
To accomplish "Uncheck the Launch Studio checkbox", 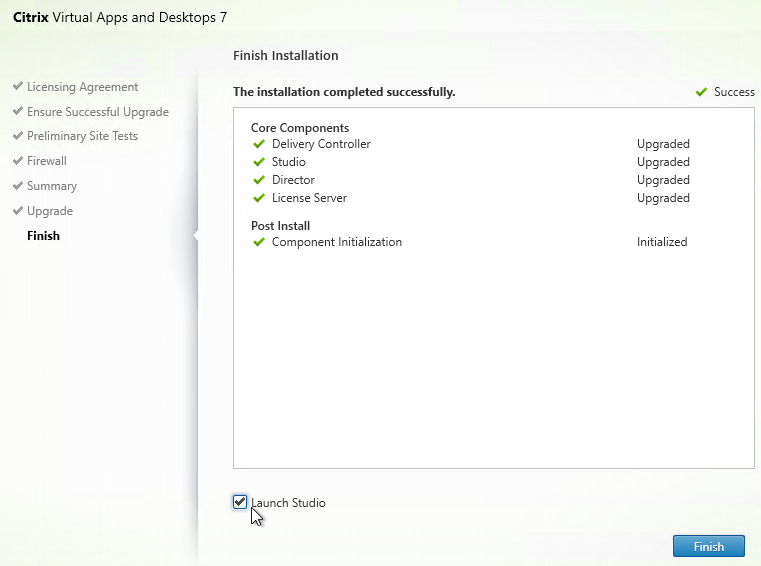I will (x=240, y=502).
